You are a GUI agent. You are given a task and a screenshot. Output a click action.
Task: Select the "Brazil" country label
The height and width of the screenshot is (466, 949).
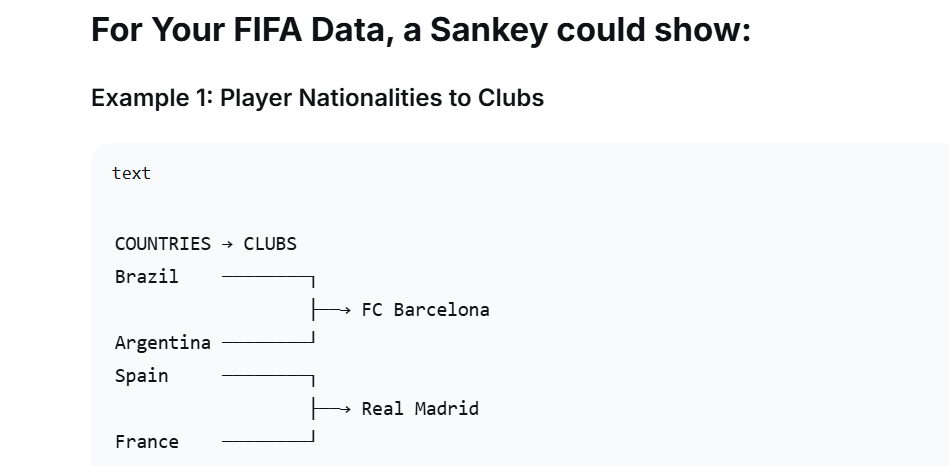(147, 277)
